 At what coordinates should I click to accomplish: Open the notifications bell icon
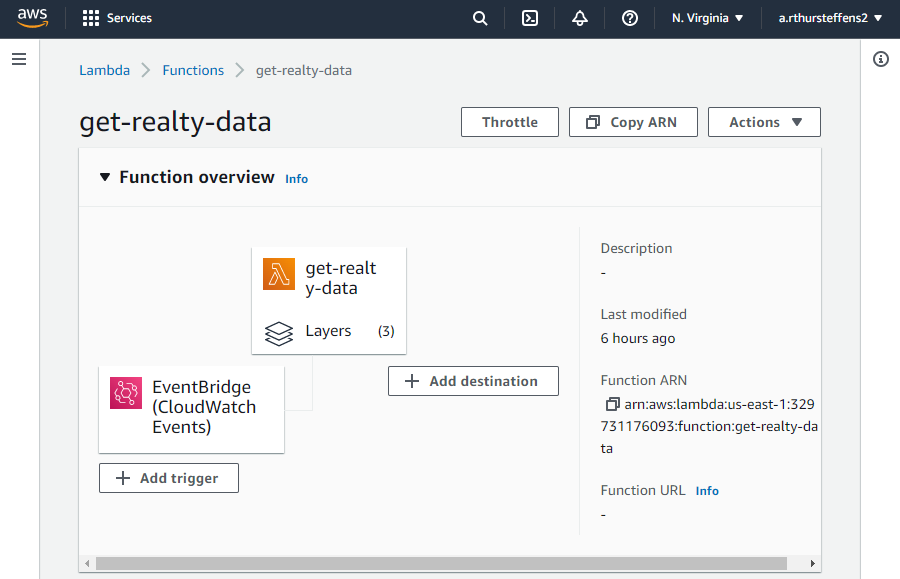click(580, 18)
